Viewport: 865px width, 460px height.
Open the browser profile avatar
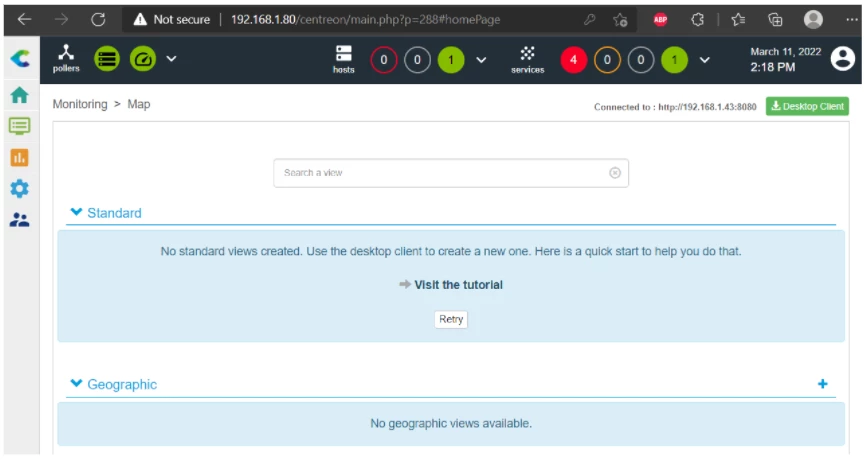click(x=813, y=20)
